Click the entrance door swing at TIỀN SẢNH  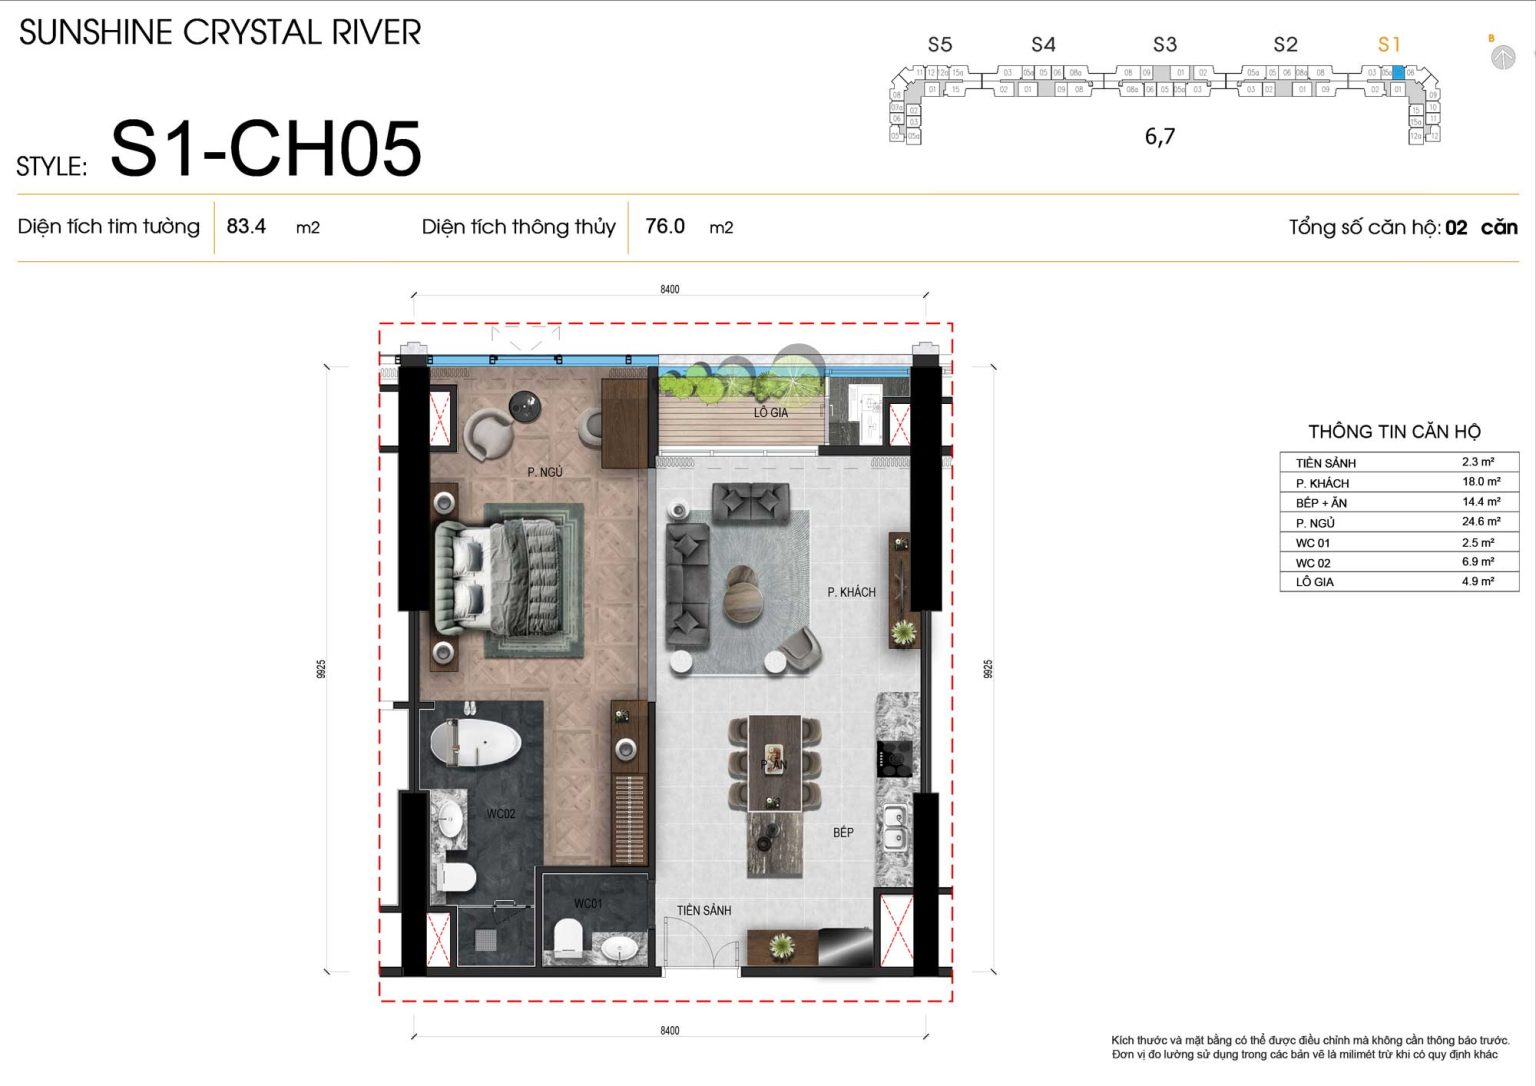pyautogui.click(x=700, y=944)
